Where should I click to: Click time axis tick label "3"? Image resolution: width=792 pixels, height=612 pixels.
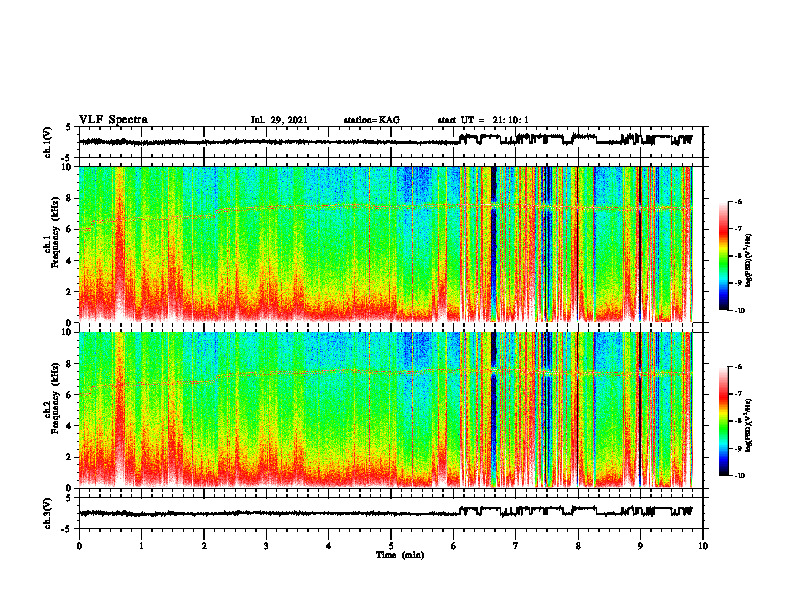pyautogui.click(x=266, y=545)
